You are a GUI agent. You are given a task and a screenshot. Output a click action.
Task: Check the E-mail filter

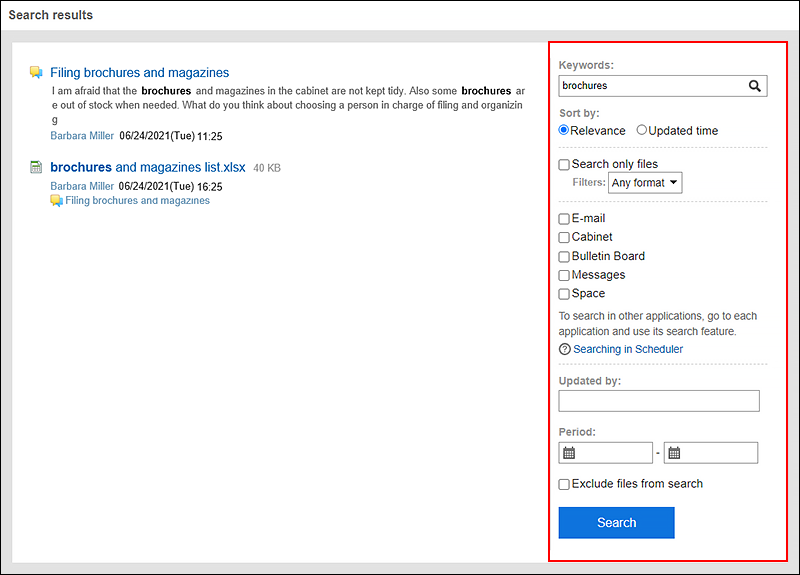tap(564, 219)
